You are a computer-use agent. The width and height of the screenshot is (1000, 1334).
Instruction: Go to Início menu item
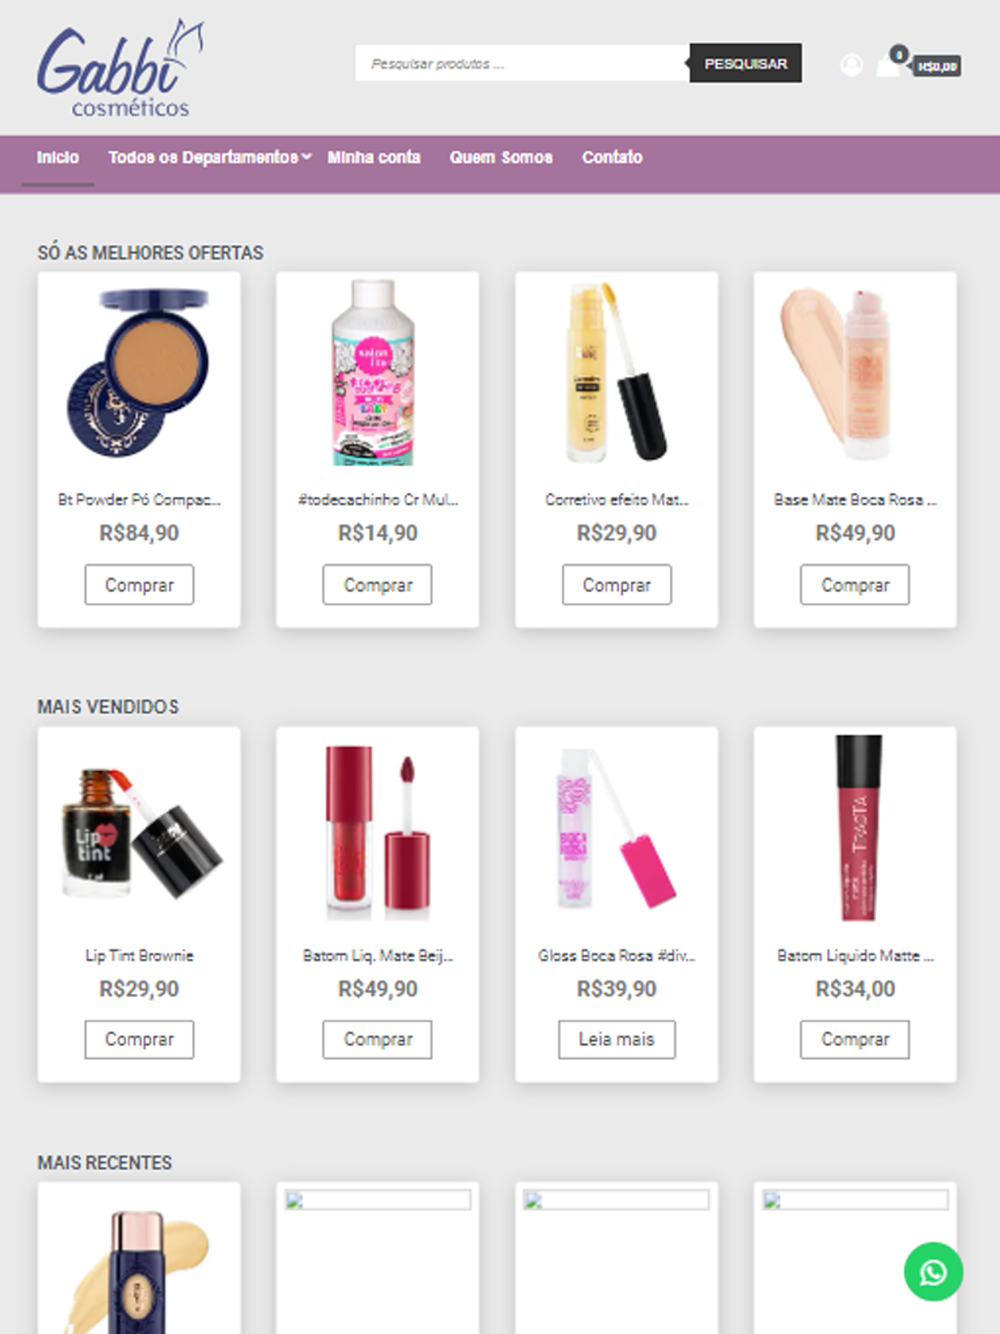click(58, 157)
